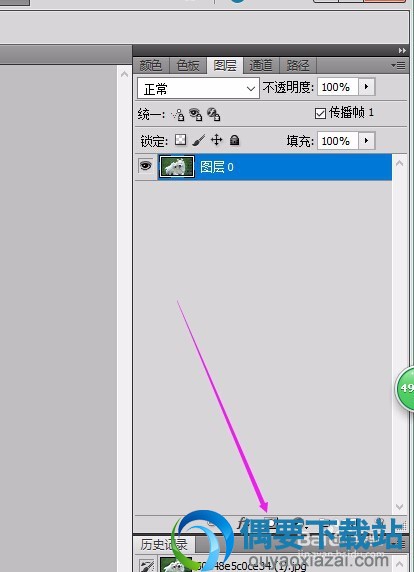This screenshot has width=414, height=572.
Task: Hide 图层 0 with eye icon
Action: point(146,166)
